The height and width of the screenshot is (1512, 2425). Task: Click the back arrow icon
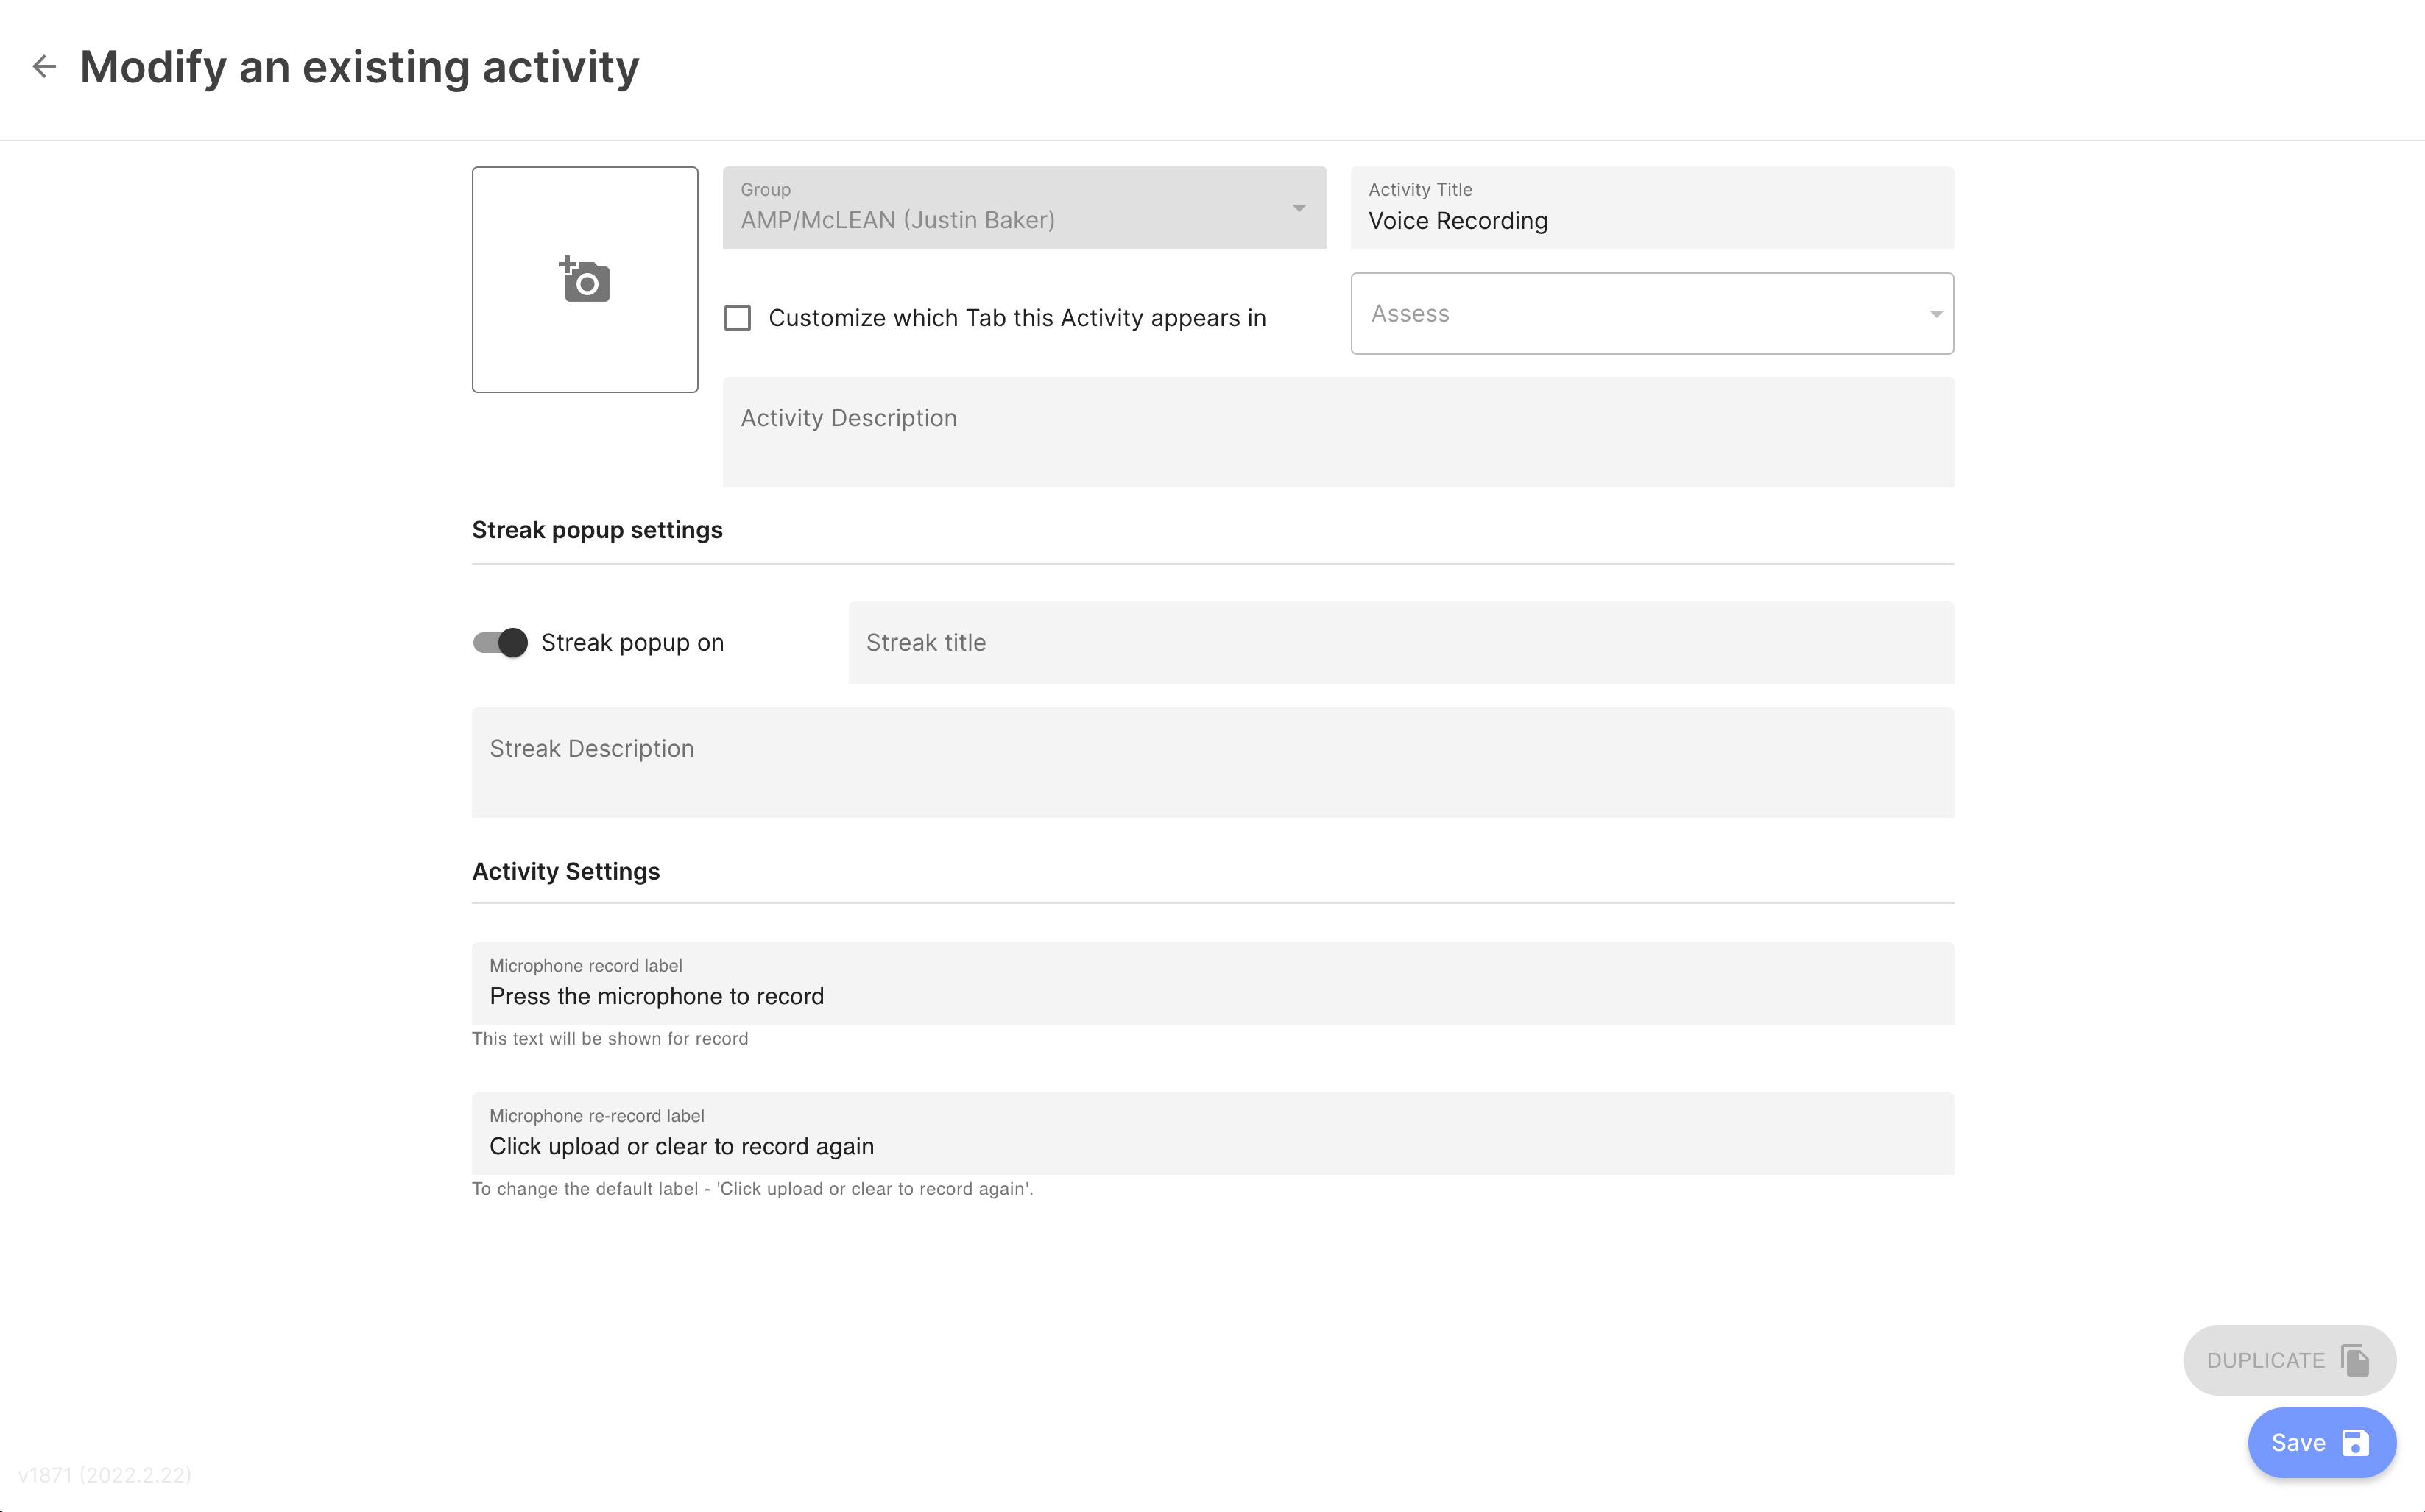click(44, 66)
